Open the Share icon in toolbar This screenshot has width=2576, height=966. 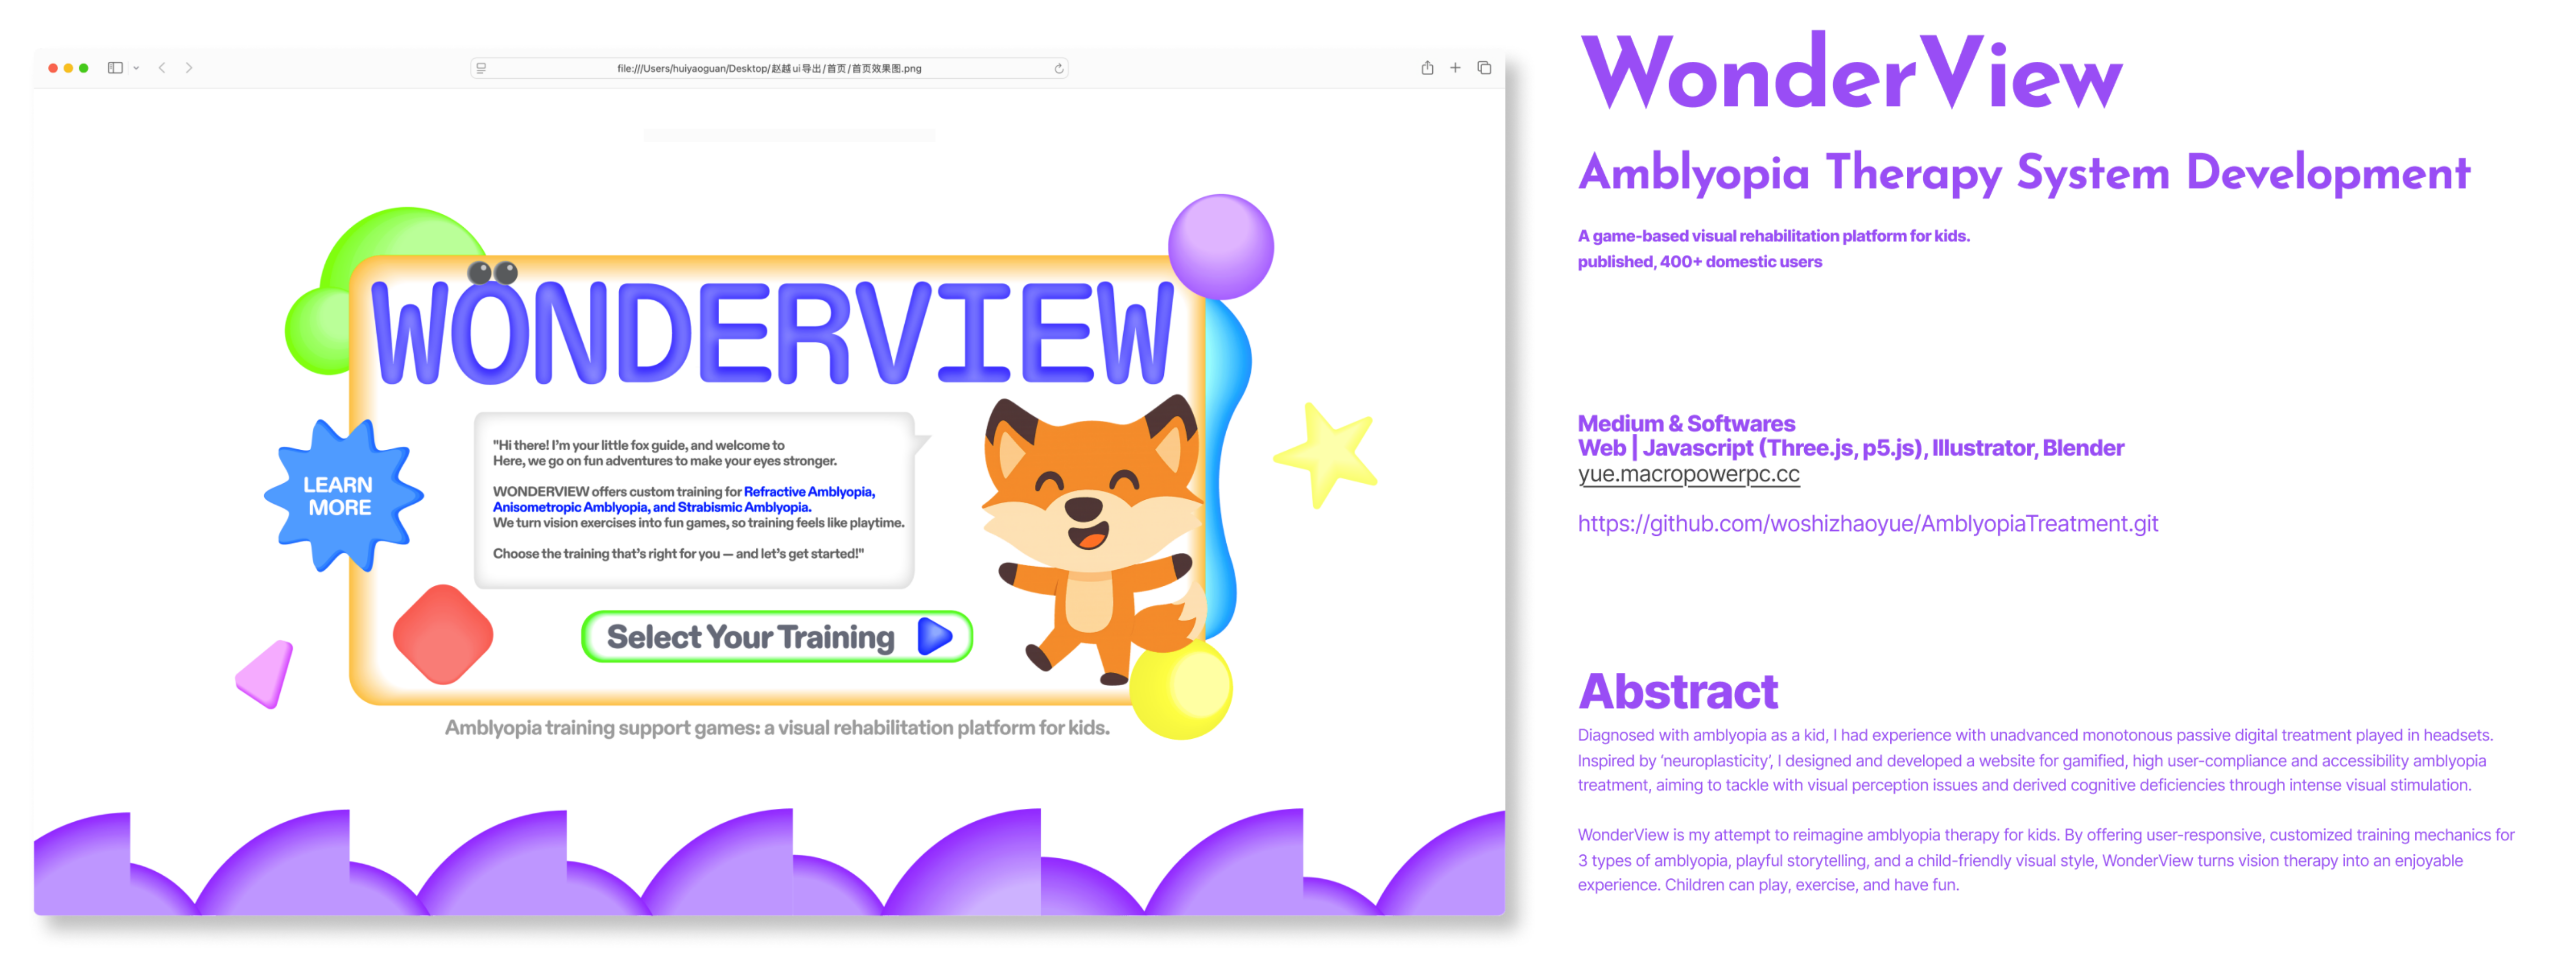(x=1427, y=68)
